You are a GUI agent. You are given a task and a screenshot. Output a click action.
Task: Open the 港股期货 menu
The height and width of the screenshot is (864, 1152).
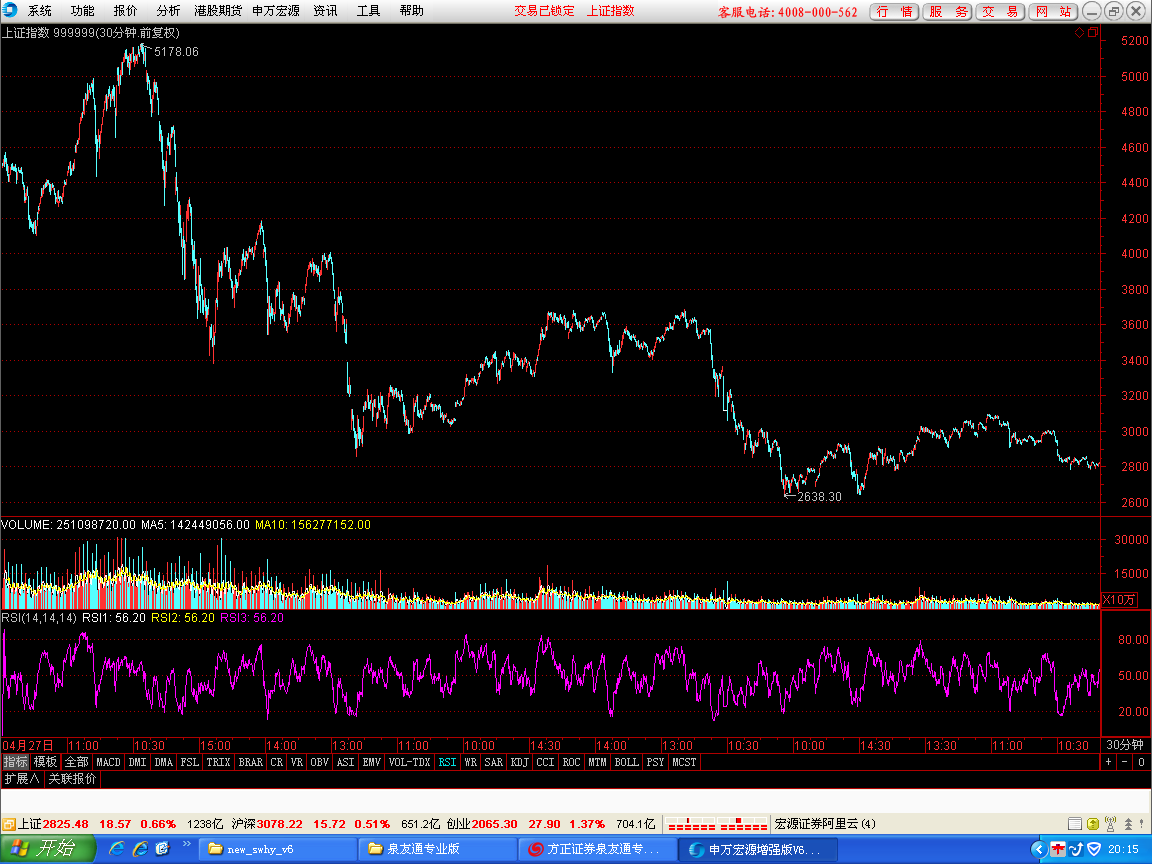(217, 11)
